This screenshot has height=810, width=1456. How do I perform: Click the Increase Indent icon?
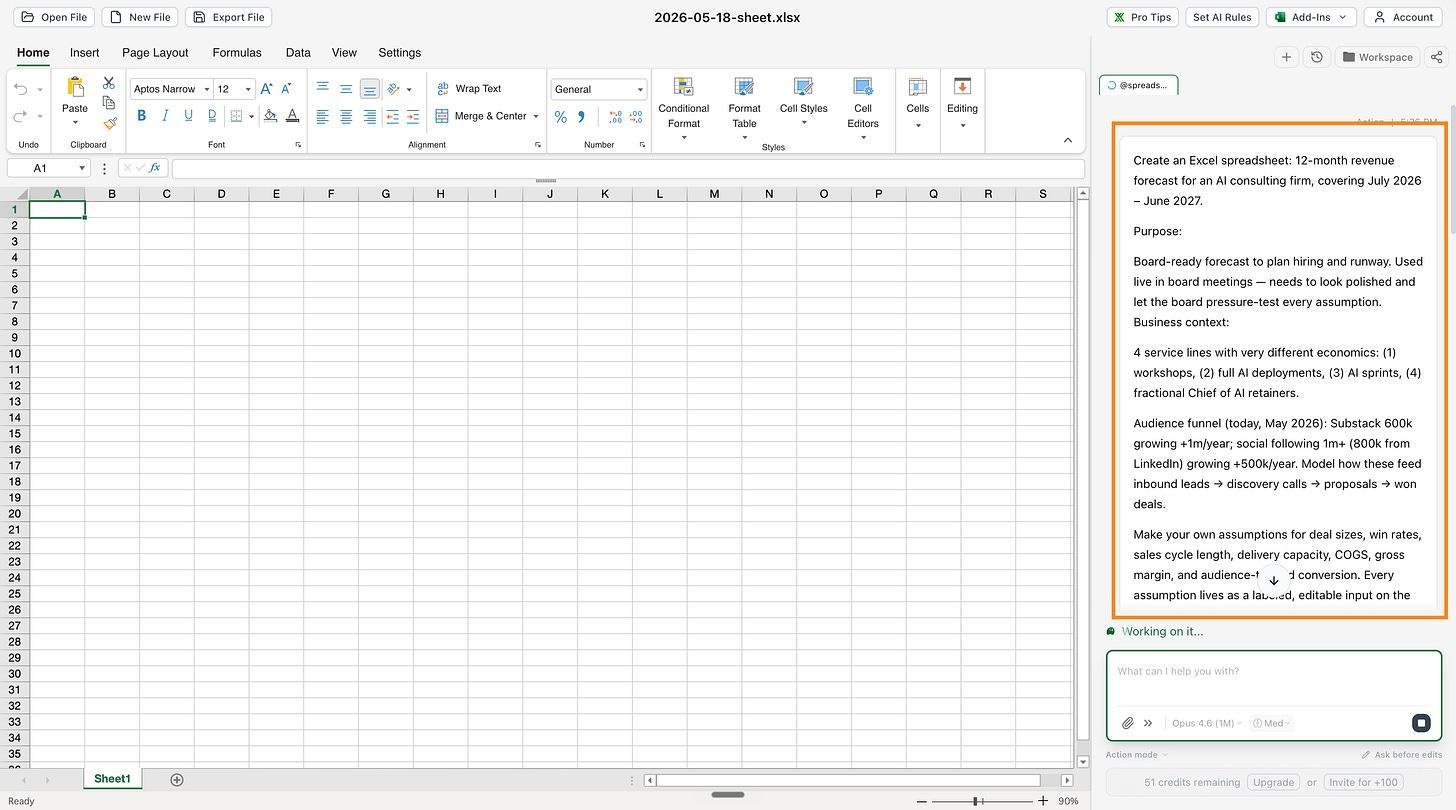click(413, 117)
